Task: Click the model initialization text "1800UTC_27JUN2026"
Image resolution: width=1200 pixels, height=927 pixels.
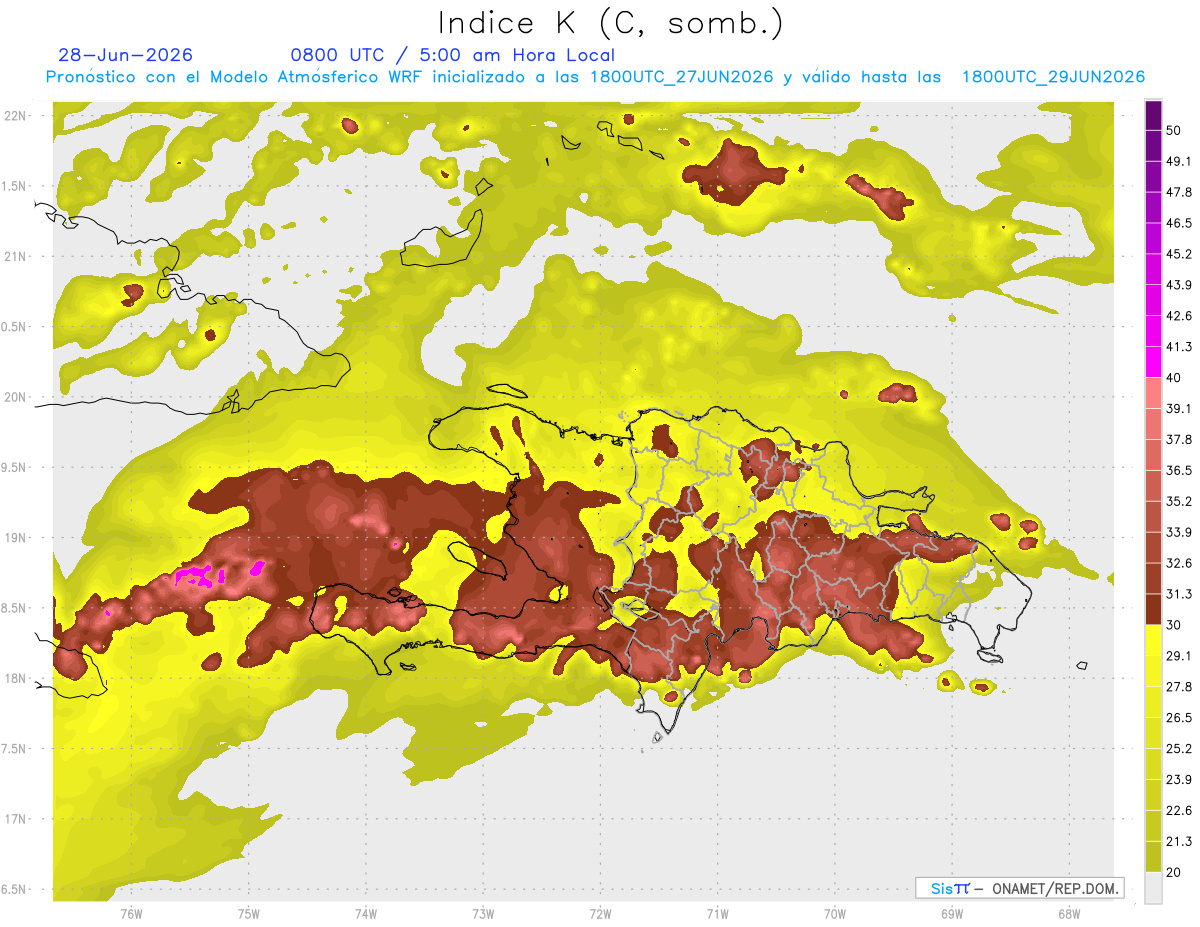Action: point(682,77)
